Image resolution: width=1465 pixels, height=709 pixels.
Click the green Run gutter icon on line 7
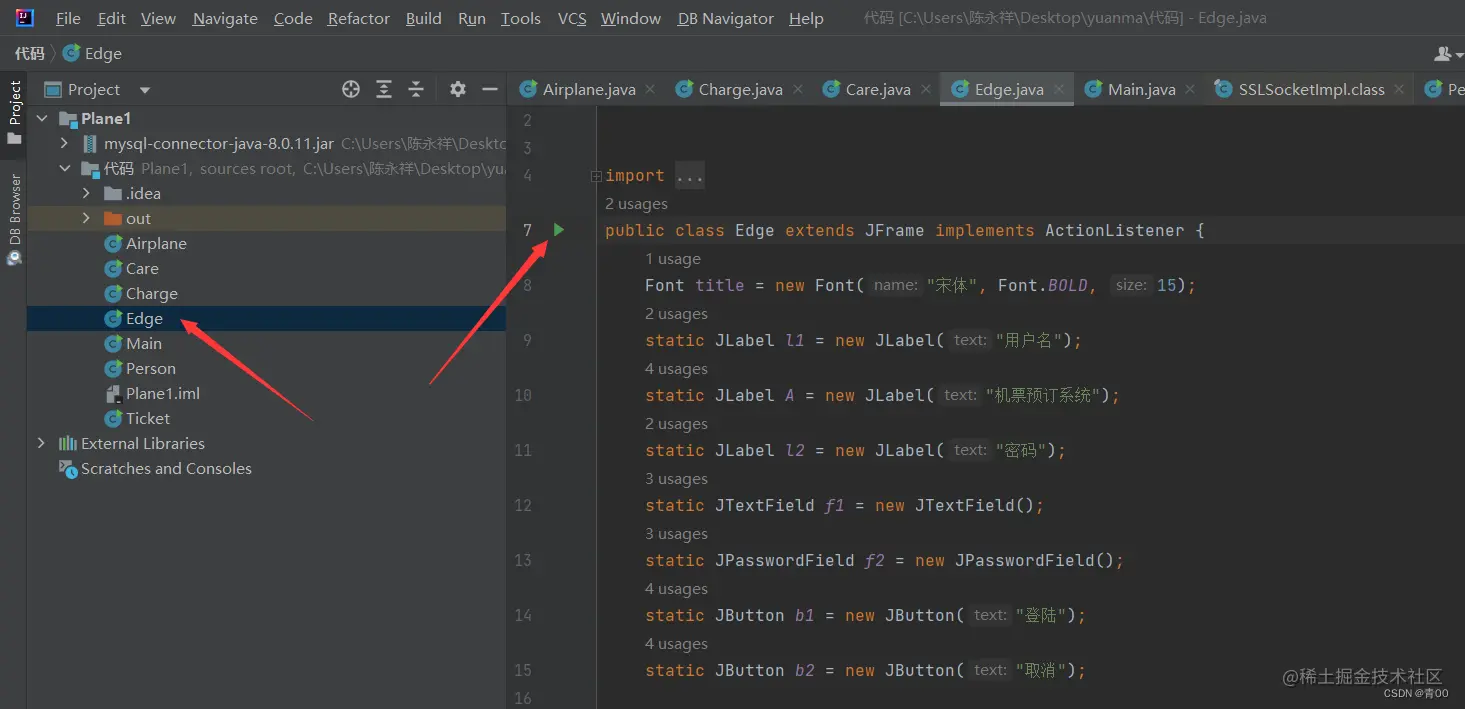(559, 230)
